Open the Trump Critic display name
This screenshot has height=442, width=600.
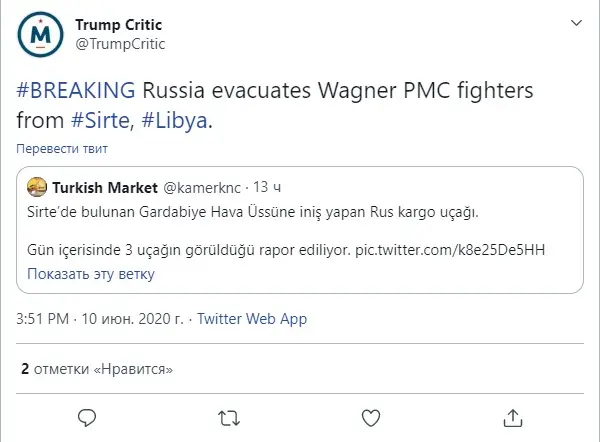point(118,24)
